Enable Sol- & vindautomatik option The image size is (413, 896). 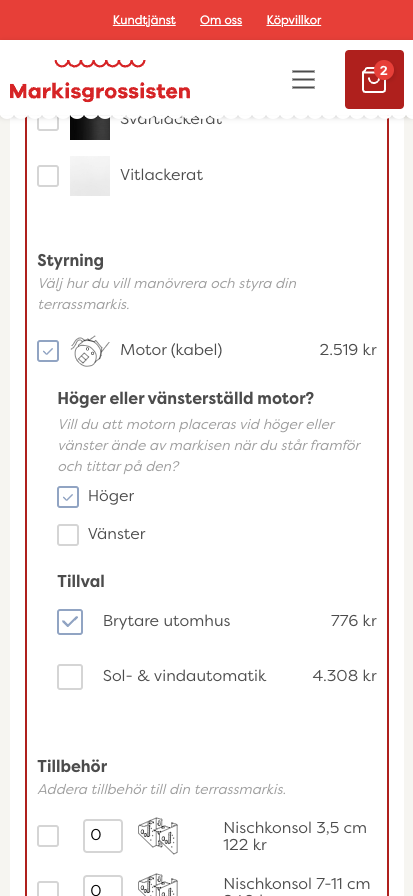pos(70,677)
